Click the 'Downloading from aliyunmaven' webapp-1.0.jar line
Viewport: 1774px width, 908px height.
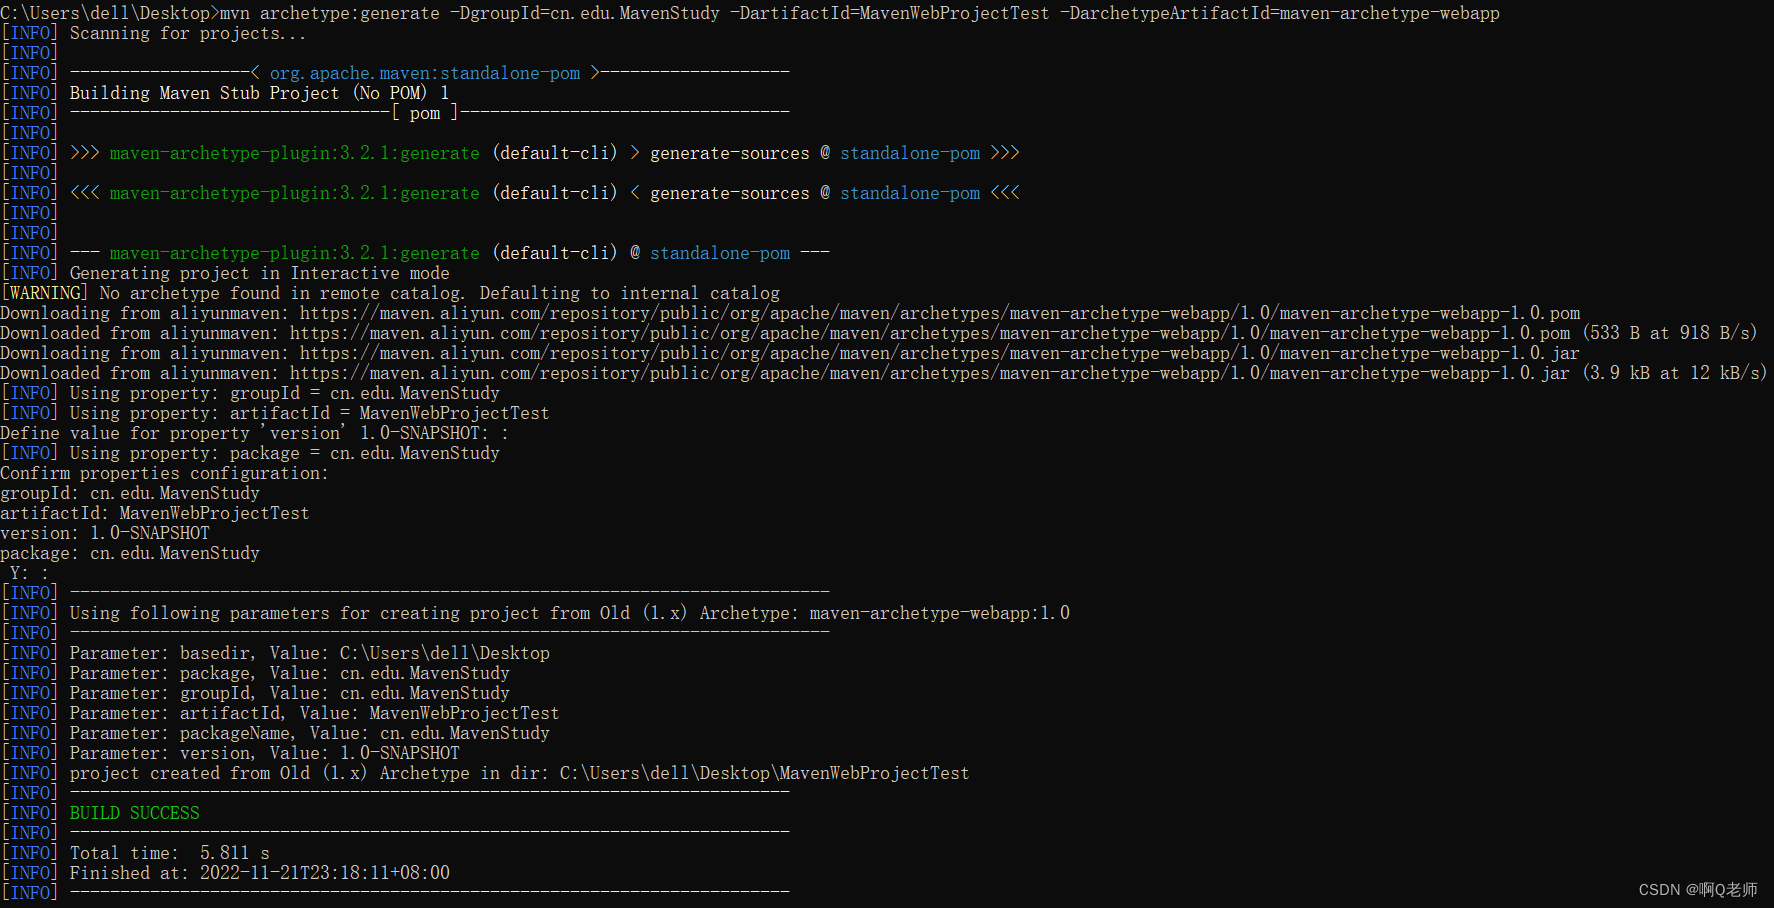(x=790, y=353)
